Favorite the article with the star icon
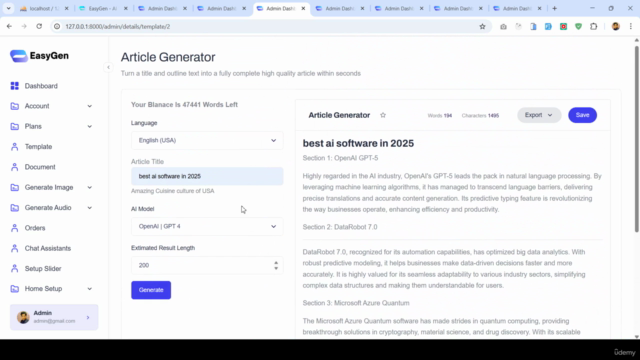 click(x=383, y=115)
